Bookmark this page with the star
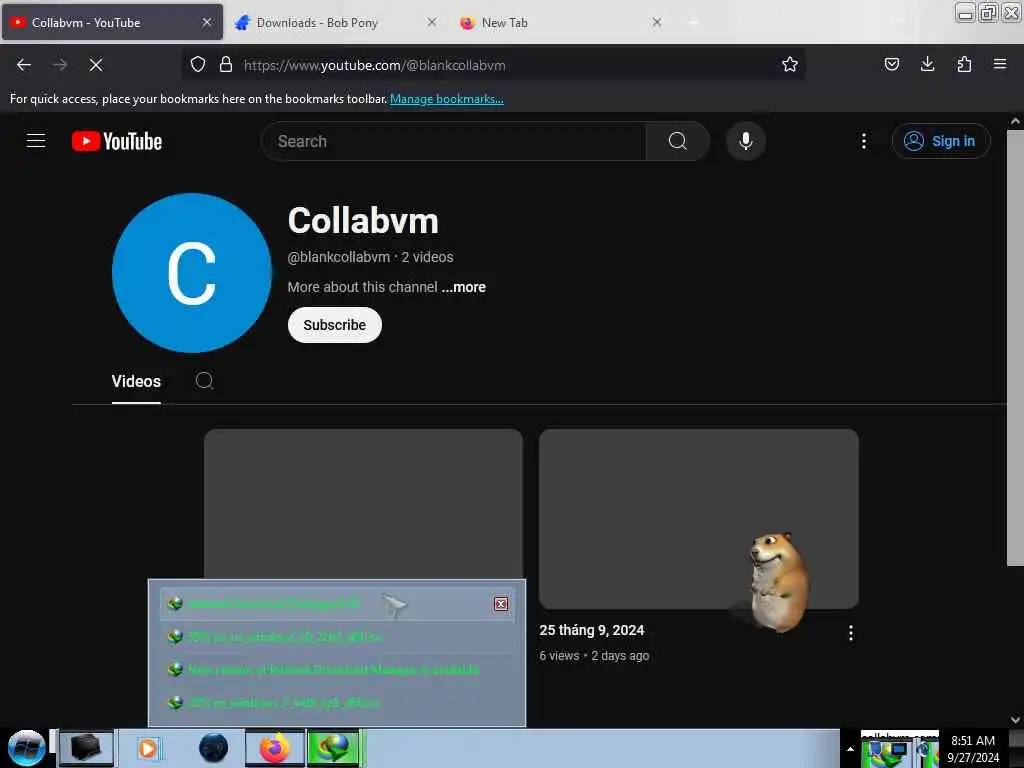The height and width of the screenshot is (768, 1024). point(790,64)
